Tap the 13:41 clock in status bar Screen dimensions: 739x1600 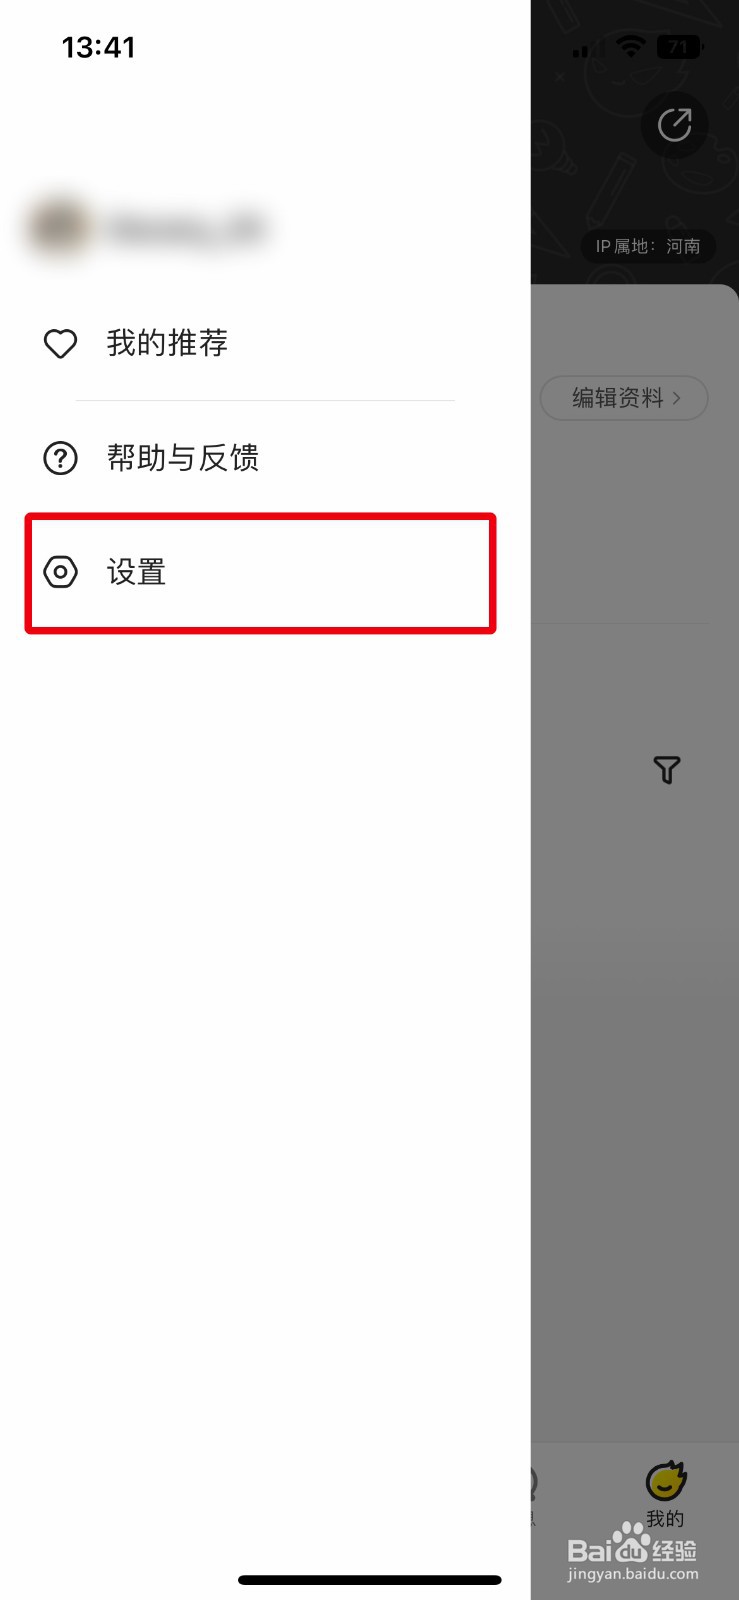pos(98,47)
